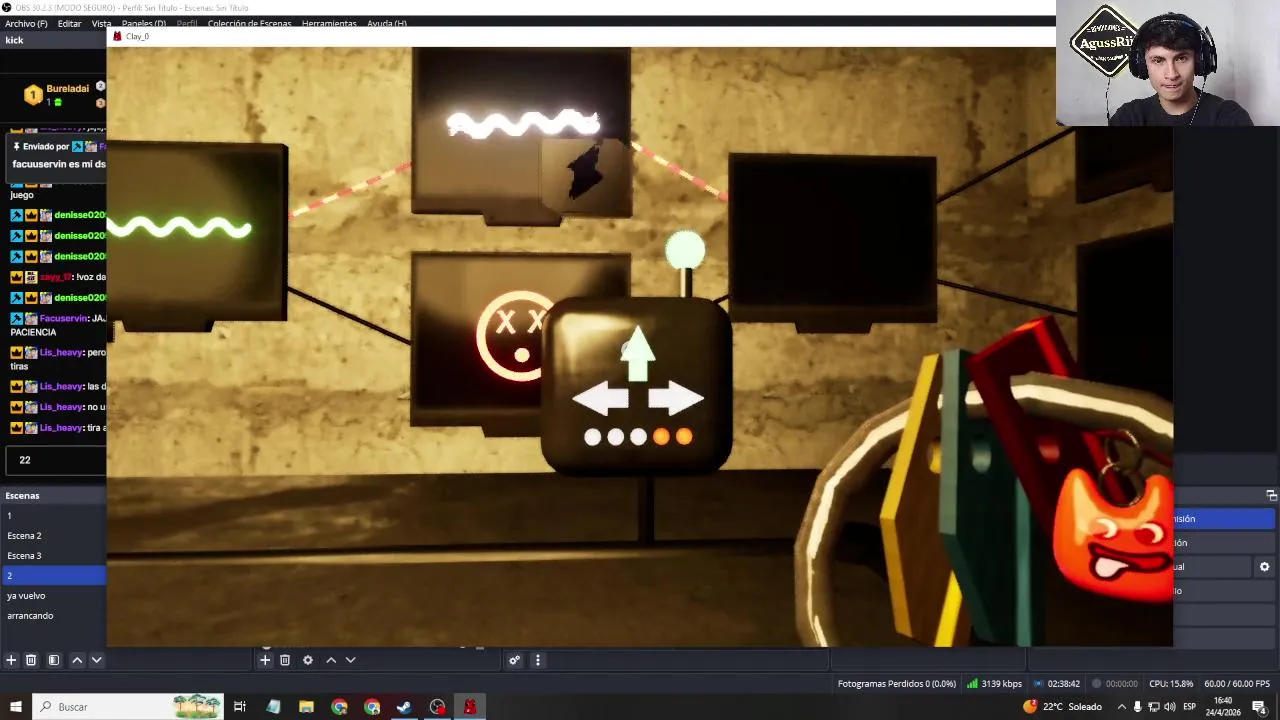Select scene arrancando
Screen dimensions: 1280x720
click(x=53, y=616)
